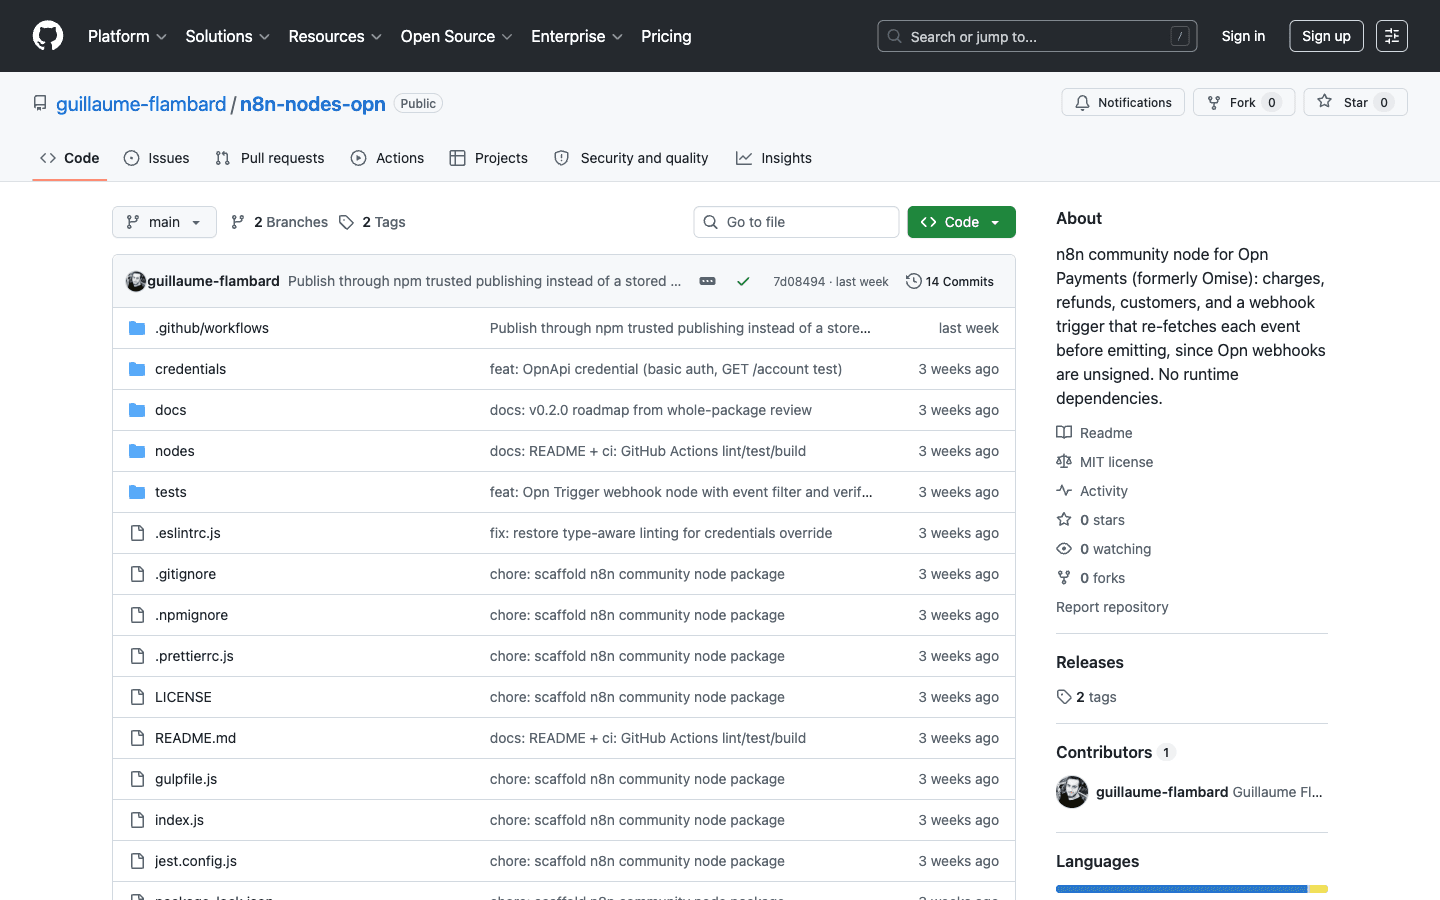Expand the Open Source menu
Screen dimensions: 1440x900
pos(456,36)
